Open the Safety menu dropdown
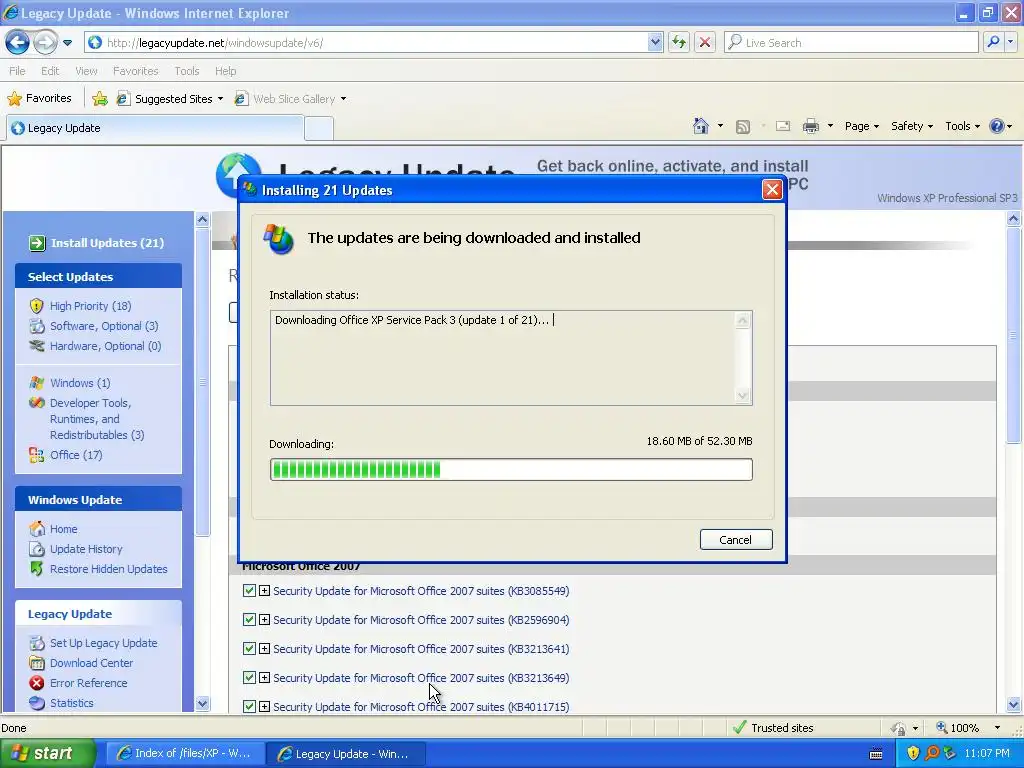The width and height of the screenshot is (1024, 768). (912, 126)
